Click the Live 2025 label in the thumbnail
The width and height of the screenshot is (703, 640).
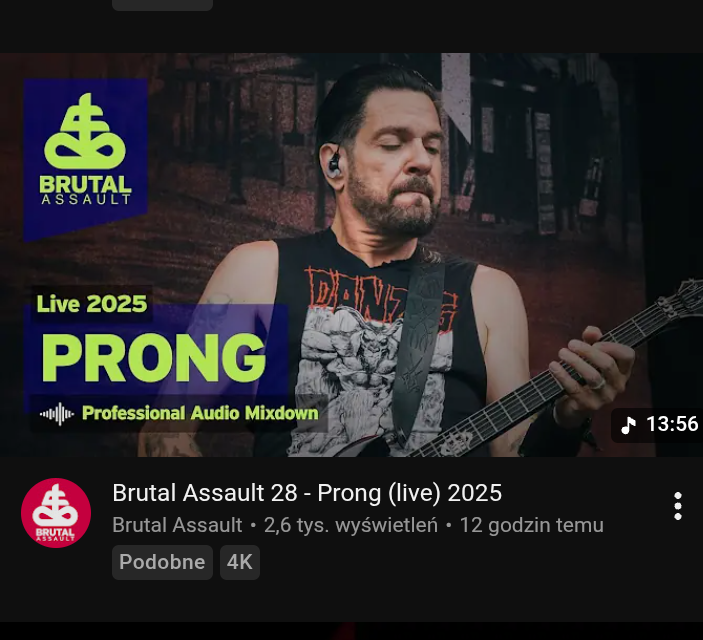(x=92, y=304)
